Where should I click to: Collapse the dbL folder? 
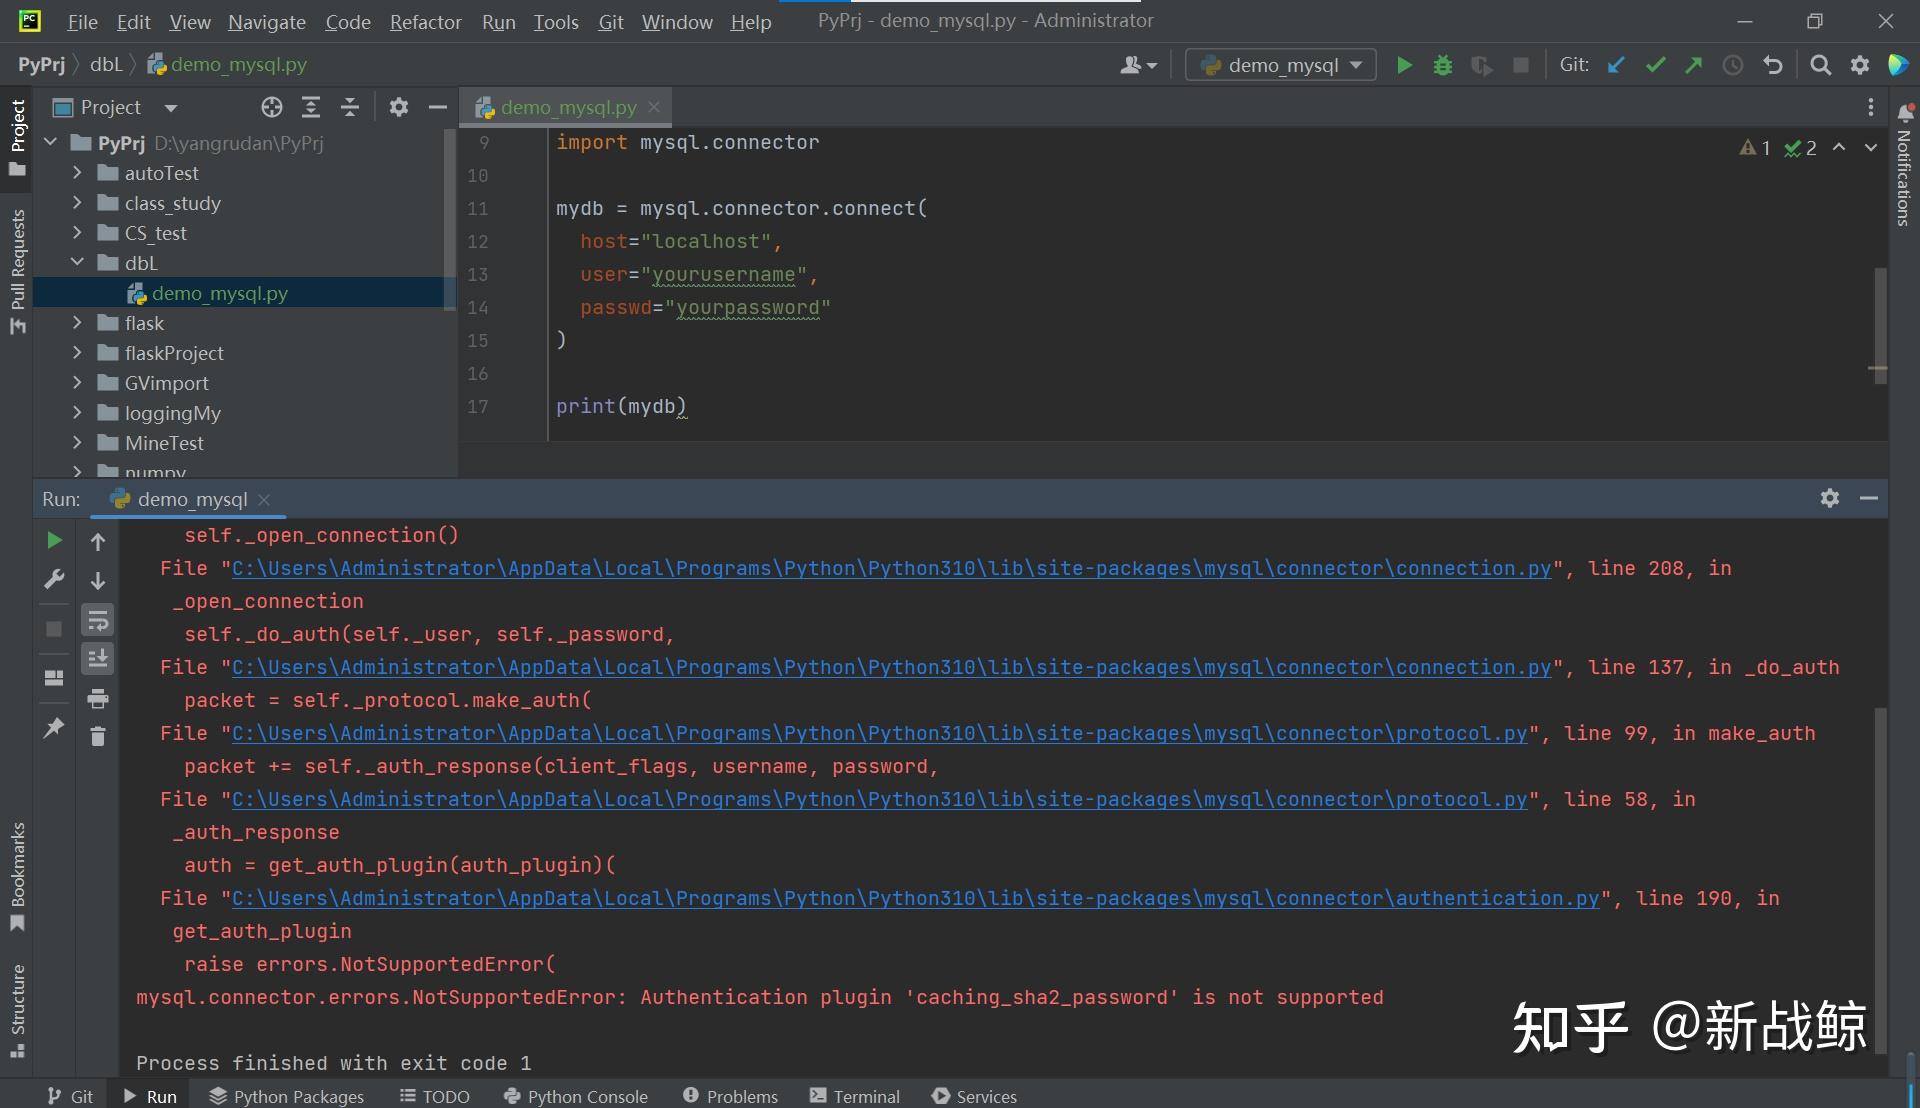pyautogui.click(x=77, y=262)
